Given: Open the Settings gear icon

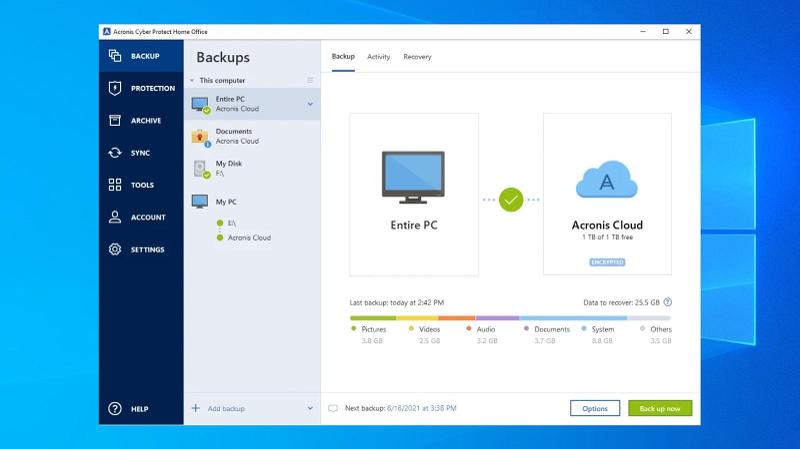Looking at the screenshot, I should [115, 249].
